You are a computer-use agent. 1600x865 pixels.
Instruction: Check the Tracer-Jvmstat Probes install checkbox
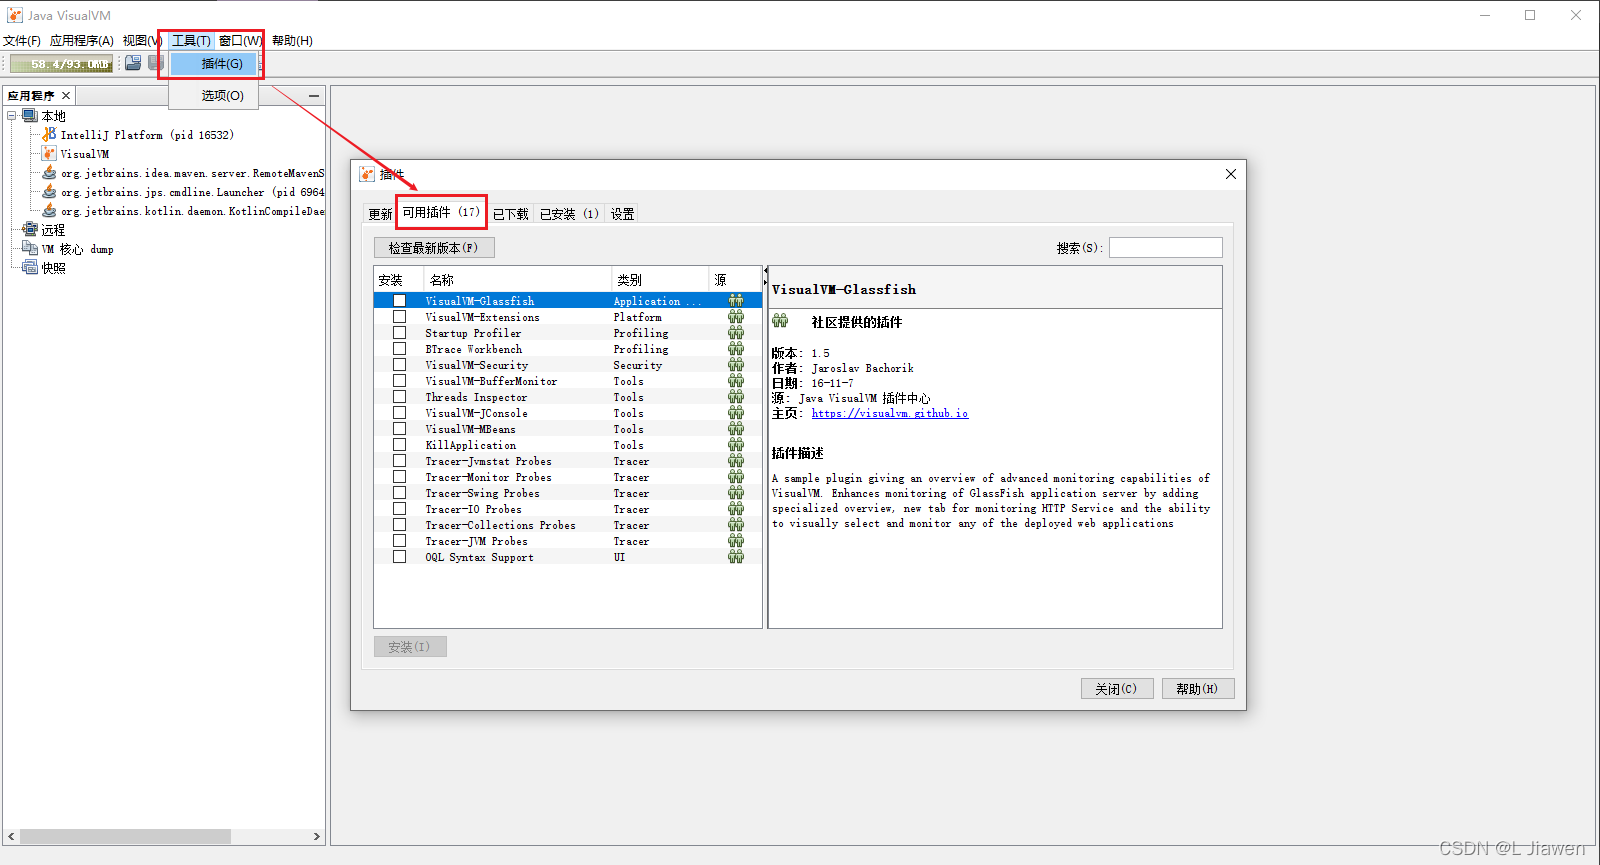click(399, 460)
